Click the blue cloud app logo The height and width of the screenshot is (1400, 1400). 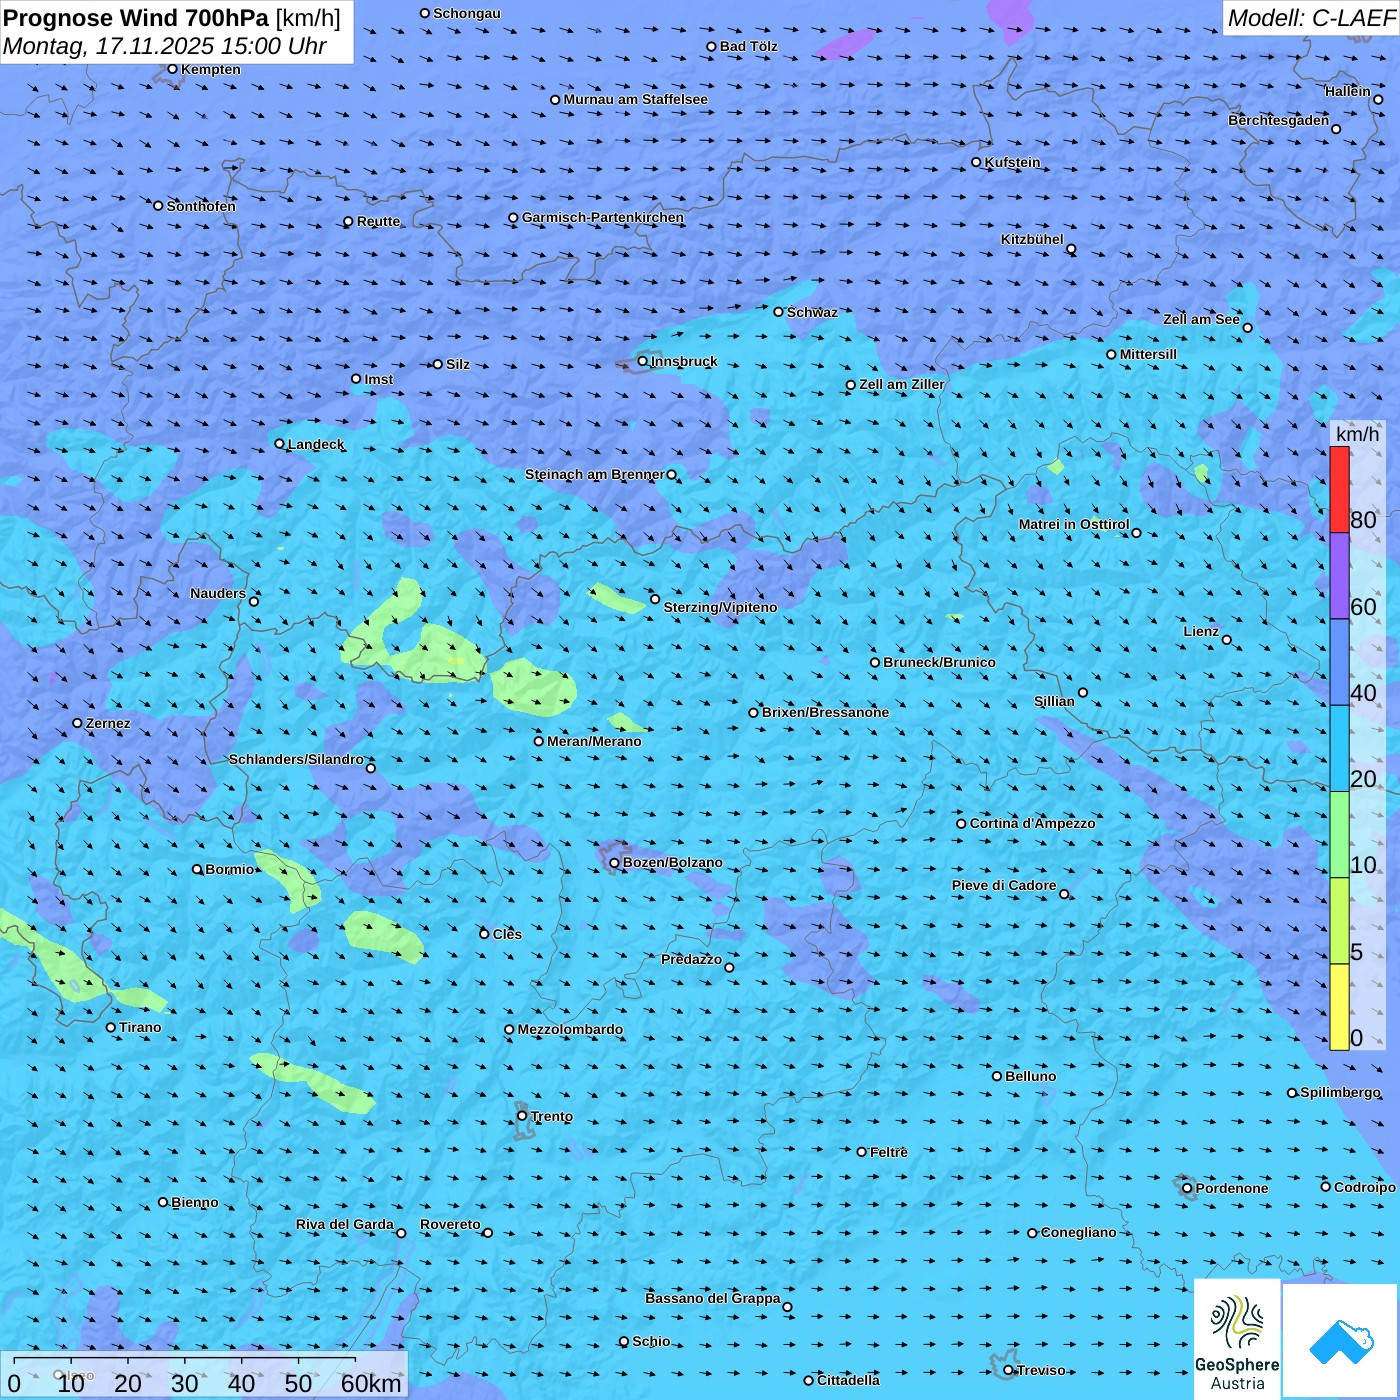(x=1340, y=1341)
